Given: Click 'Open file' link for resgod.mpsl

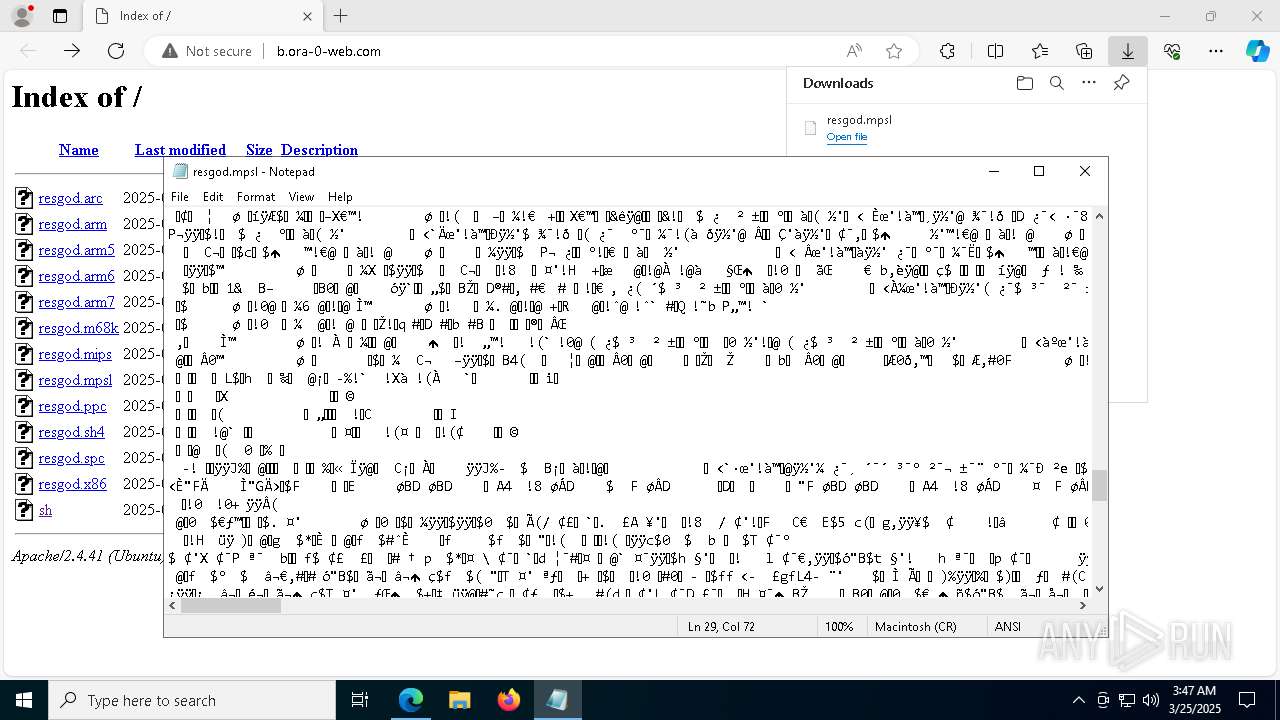Looking at the screenshot, I should click(x=847, y=137).
